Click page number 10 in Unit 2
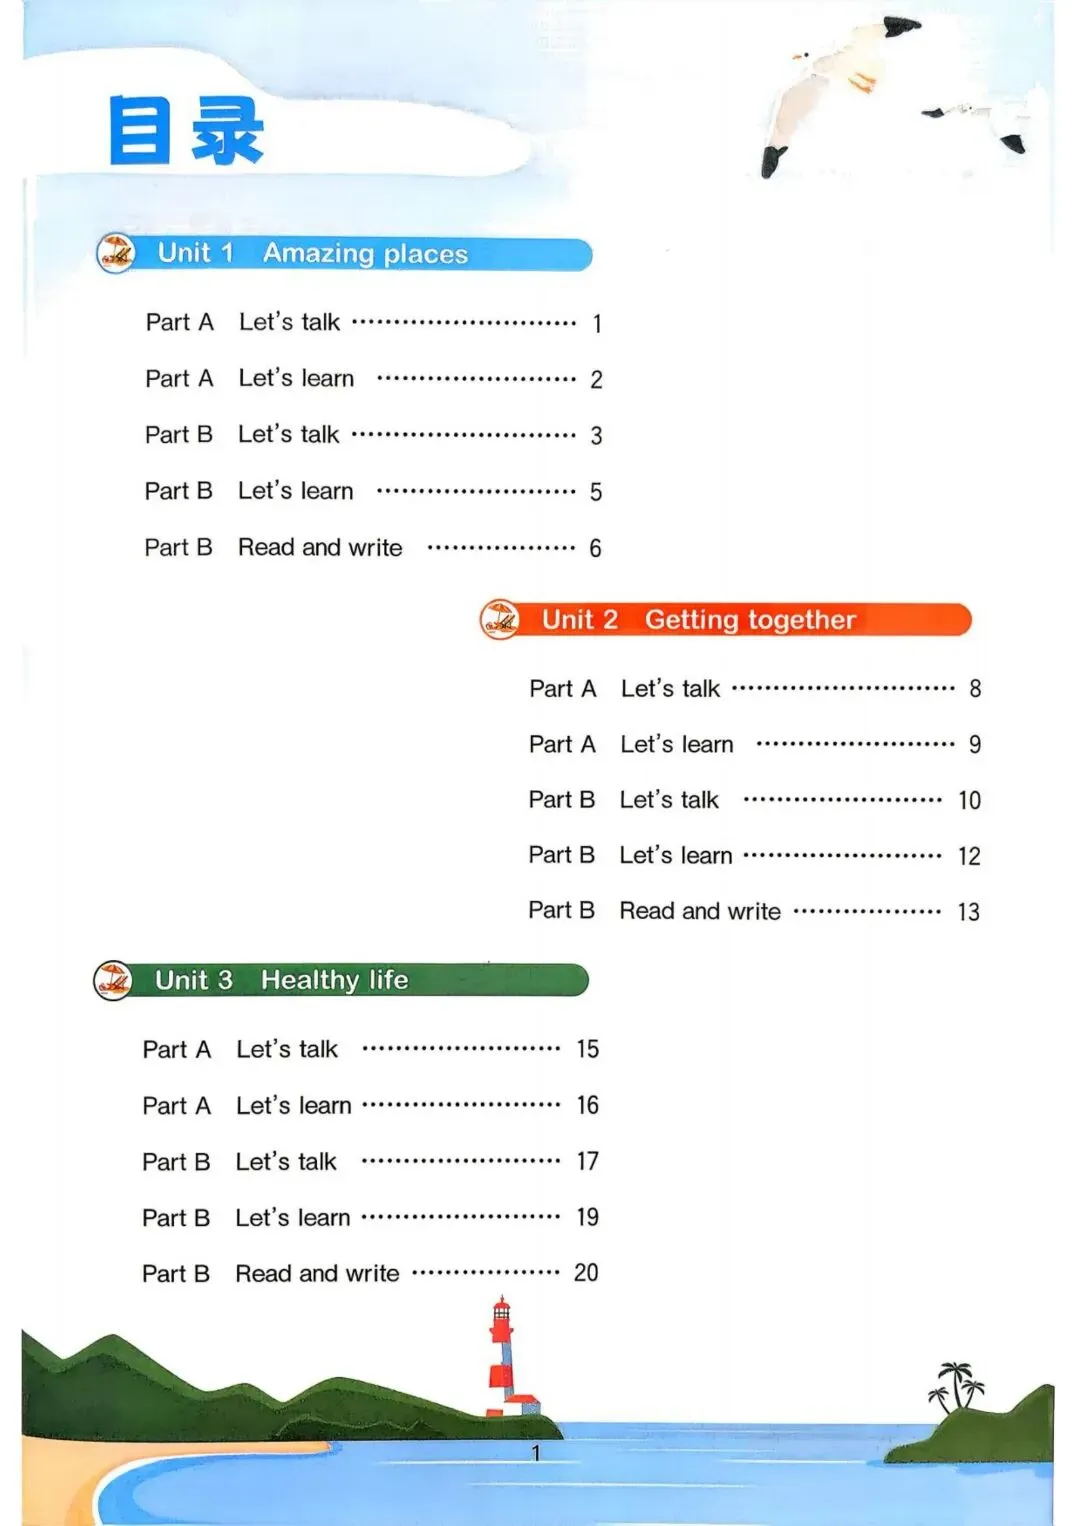Image resolution: width=1080 pixels, height=1526 pixels. [969, 800]
